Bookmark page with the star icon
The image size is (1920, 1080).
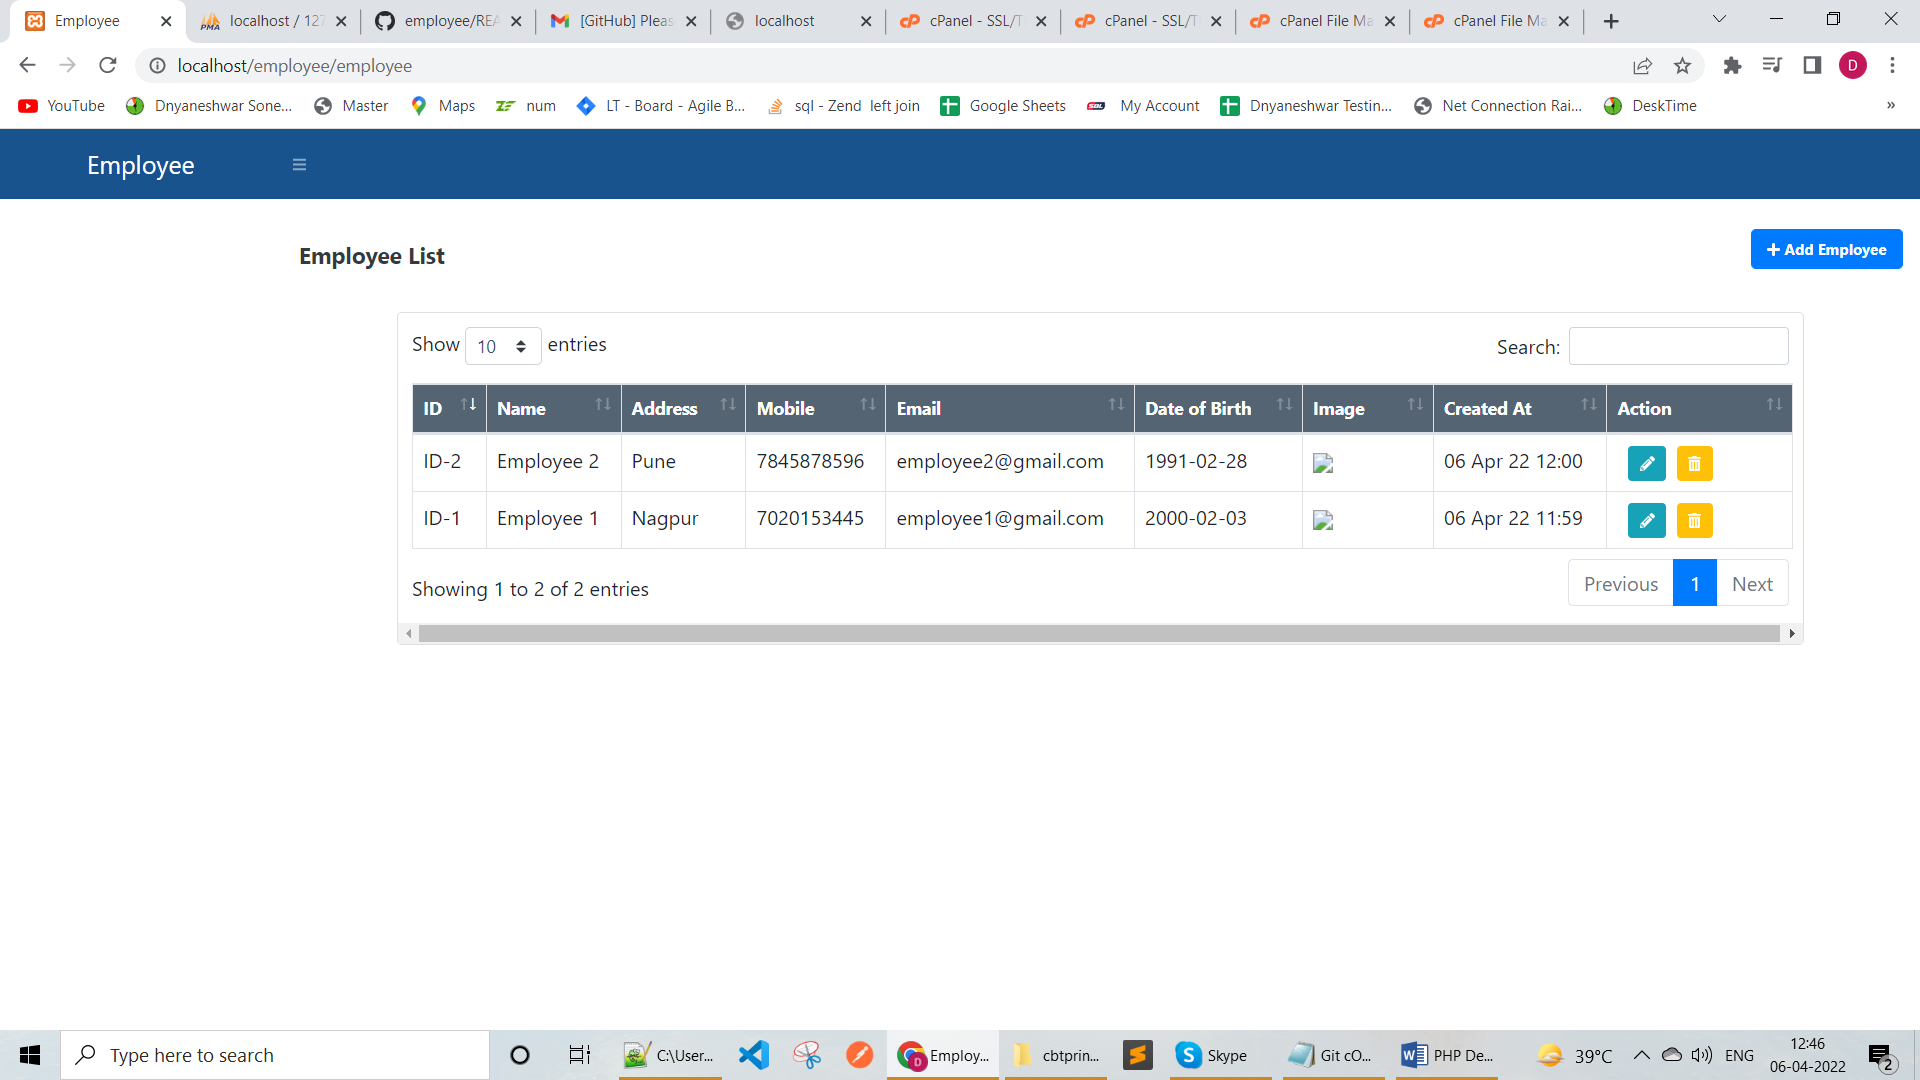1682,66
